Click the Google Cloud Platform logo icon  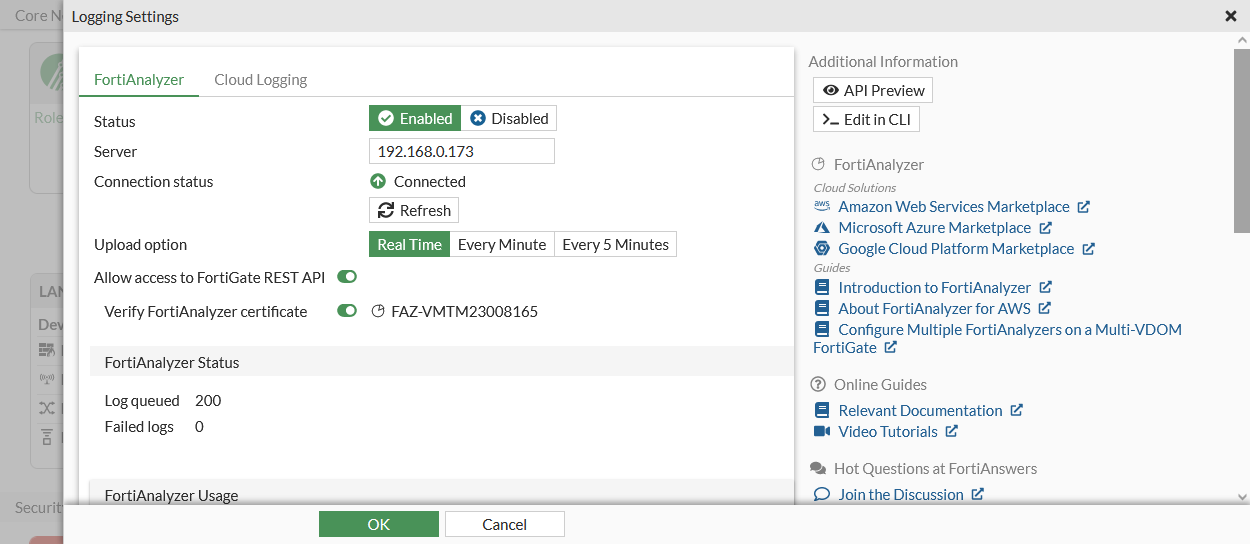pos(822,248)
